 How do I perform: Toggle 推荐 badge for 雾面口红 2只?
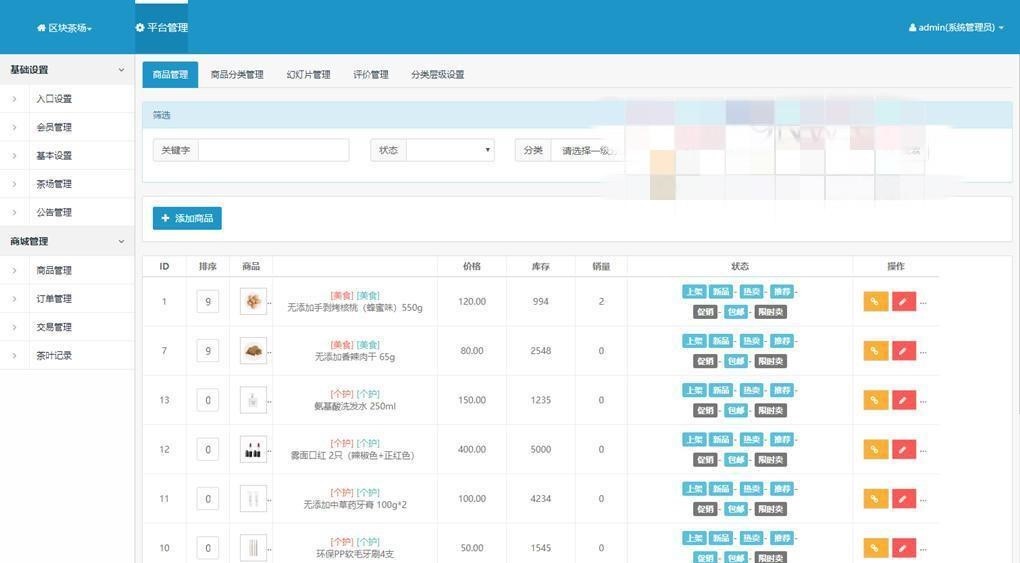click(x=782, y=439)
